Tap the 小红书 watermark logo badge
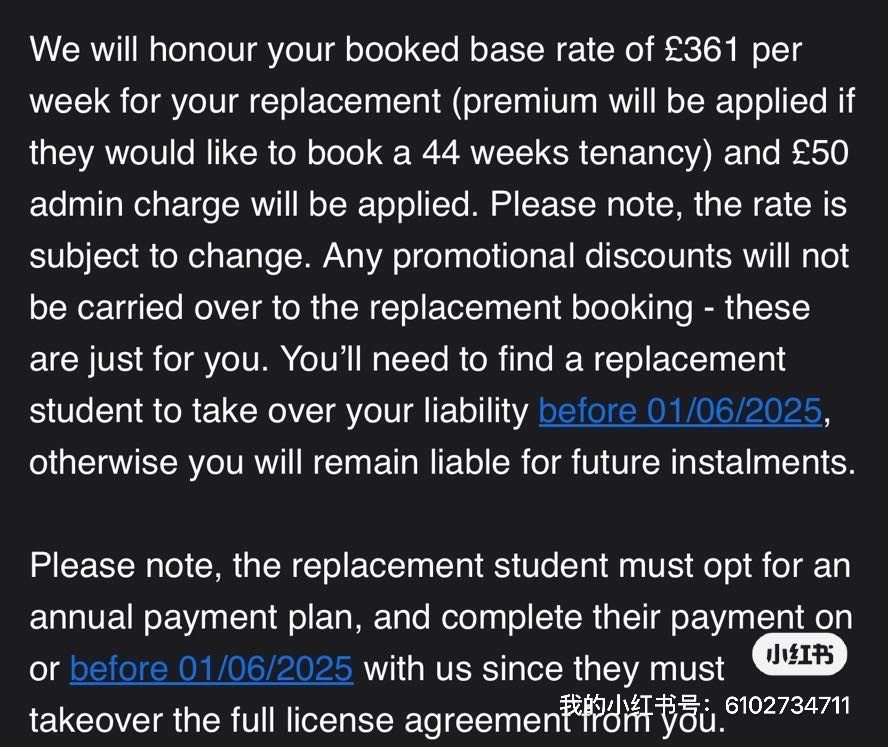The height and width of the screenshot is (747, 888). [800, 655]
